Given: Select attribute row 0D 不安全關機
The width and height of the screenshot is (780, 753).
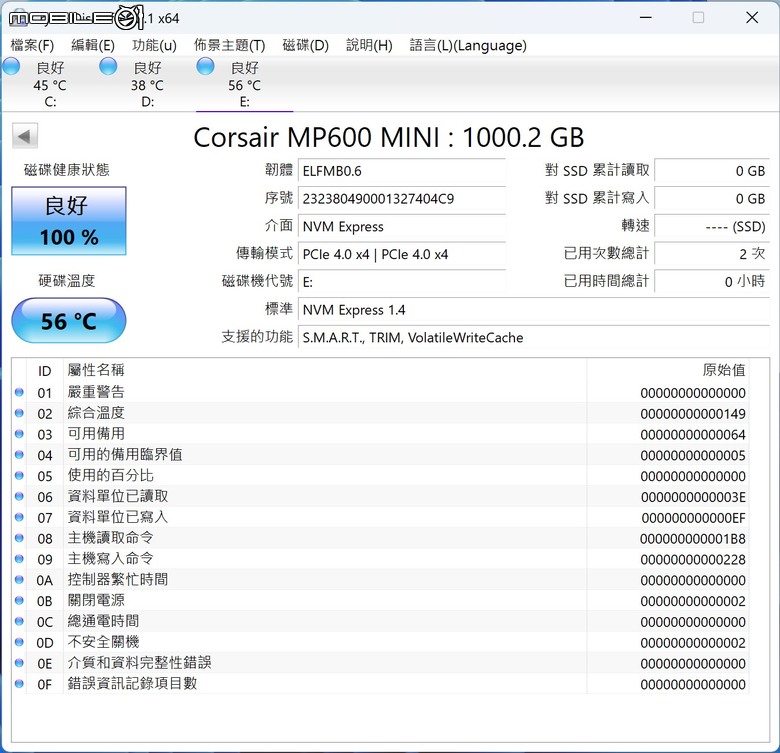Looking at the screenshot, I should [381, 643].
